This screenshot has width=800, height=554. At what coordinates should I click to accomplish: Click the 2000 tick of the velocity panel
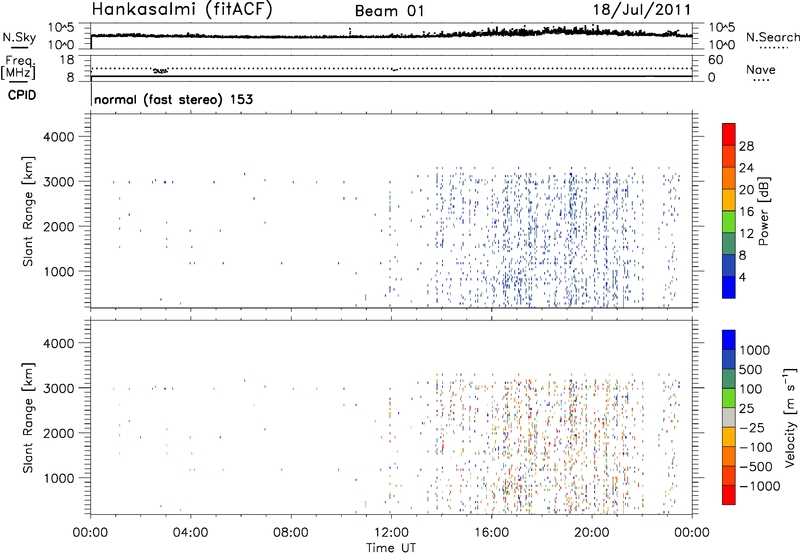pyautogui.click(x=59, y=433)
